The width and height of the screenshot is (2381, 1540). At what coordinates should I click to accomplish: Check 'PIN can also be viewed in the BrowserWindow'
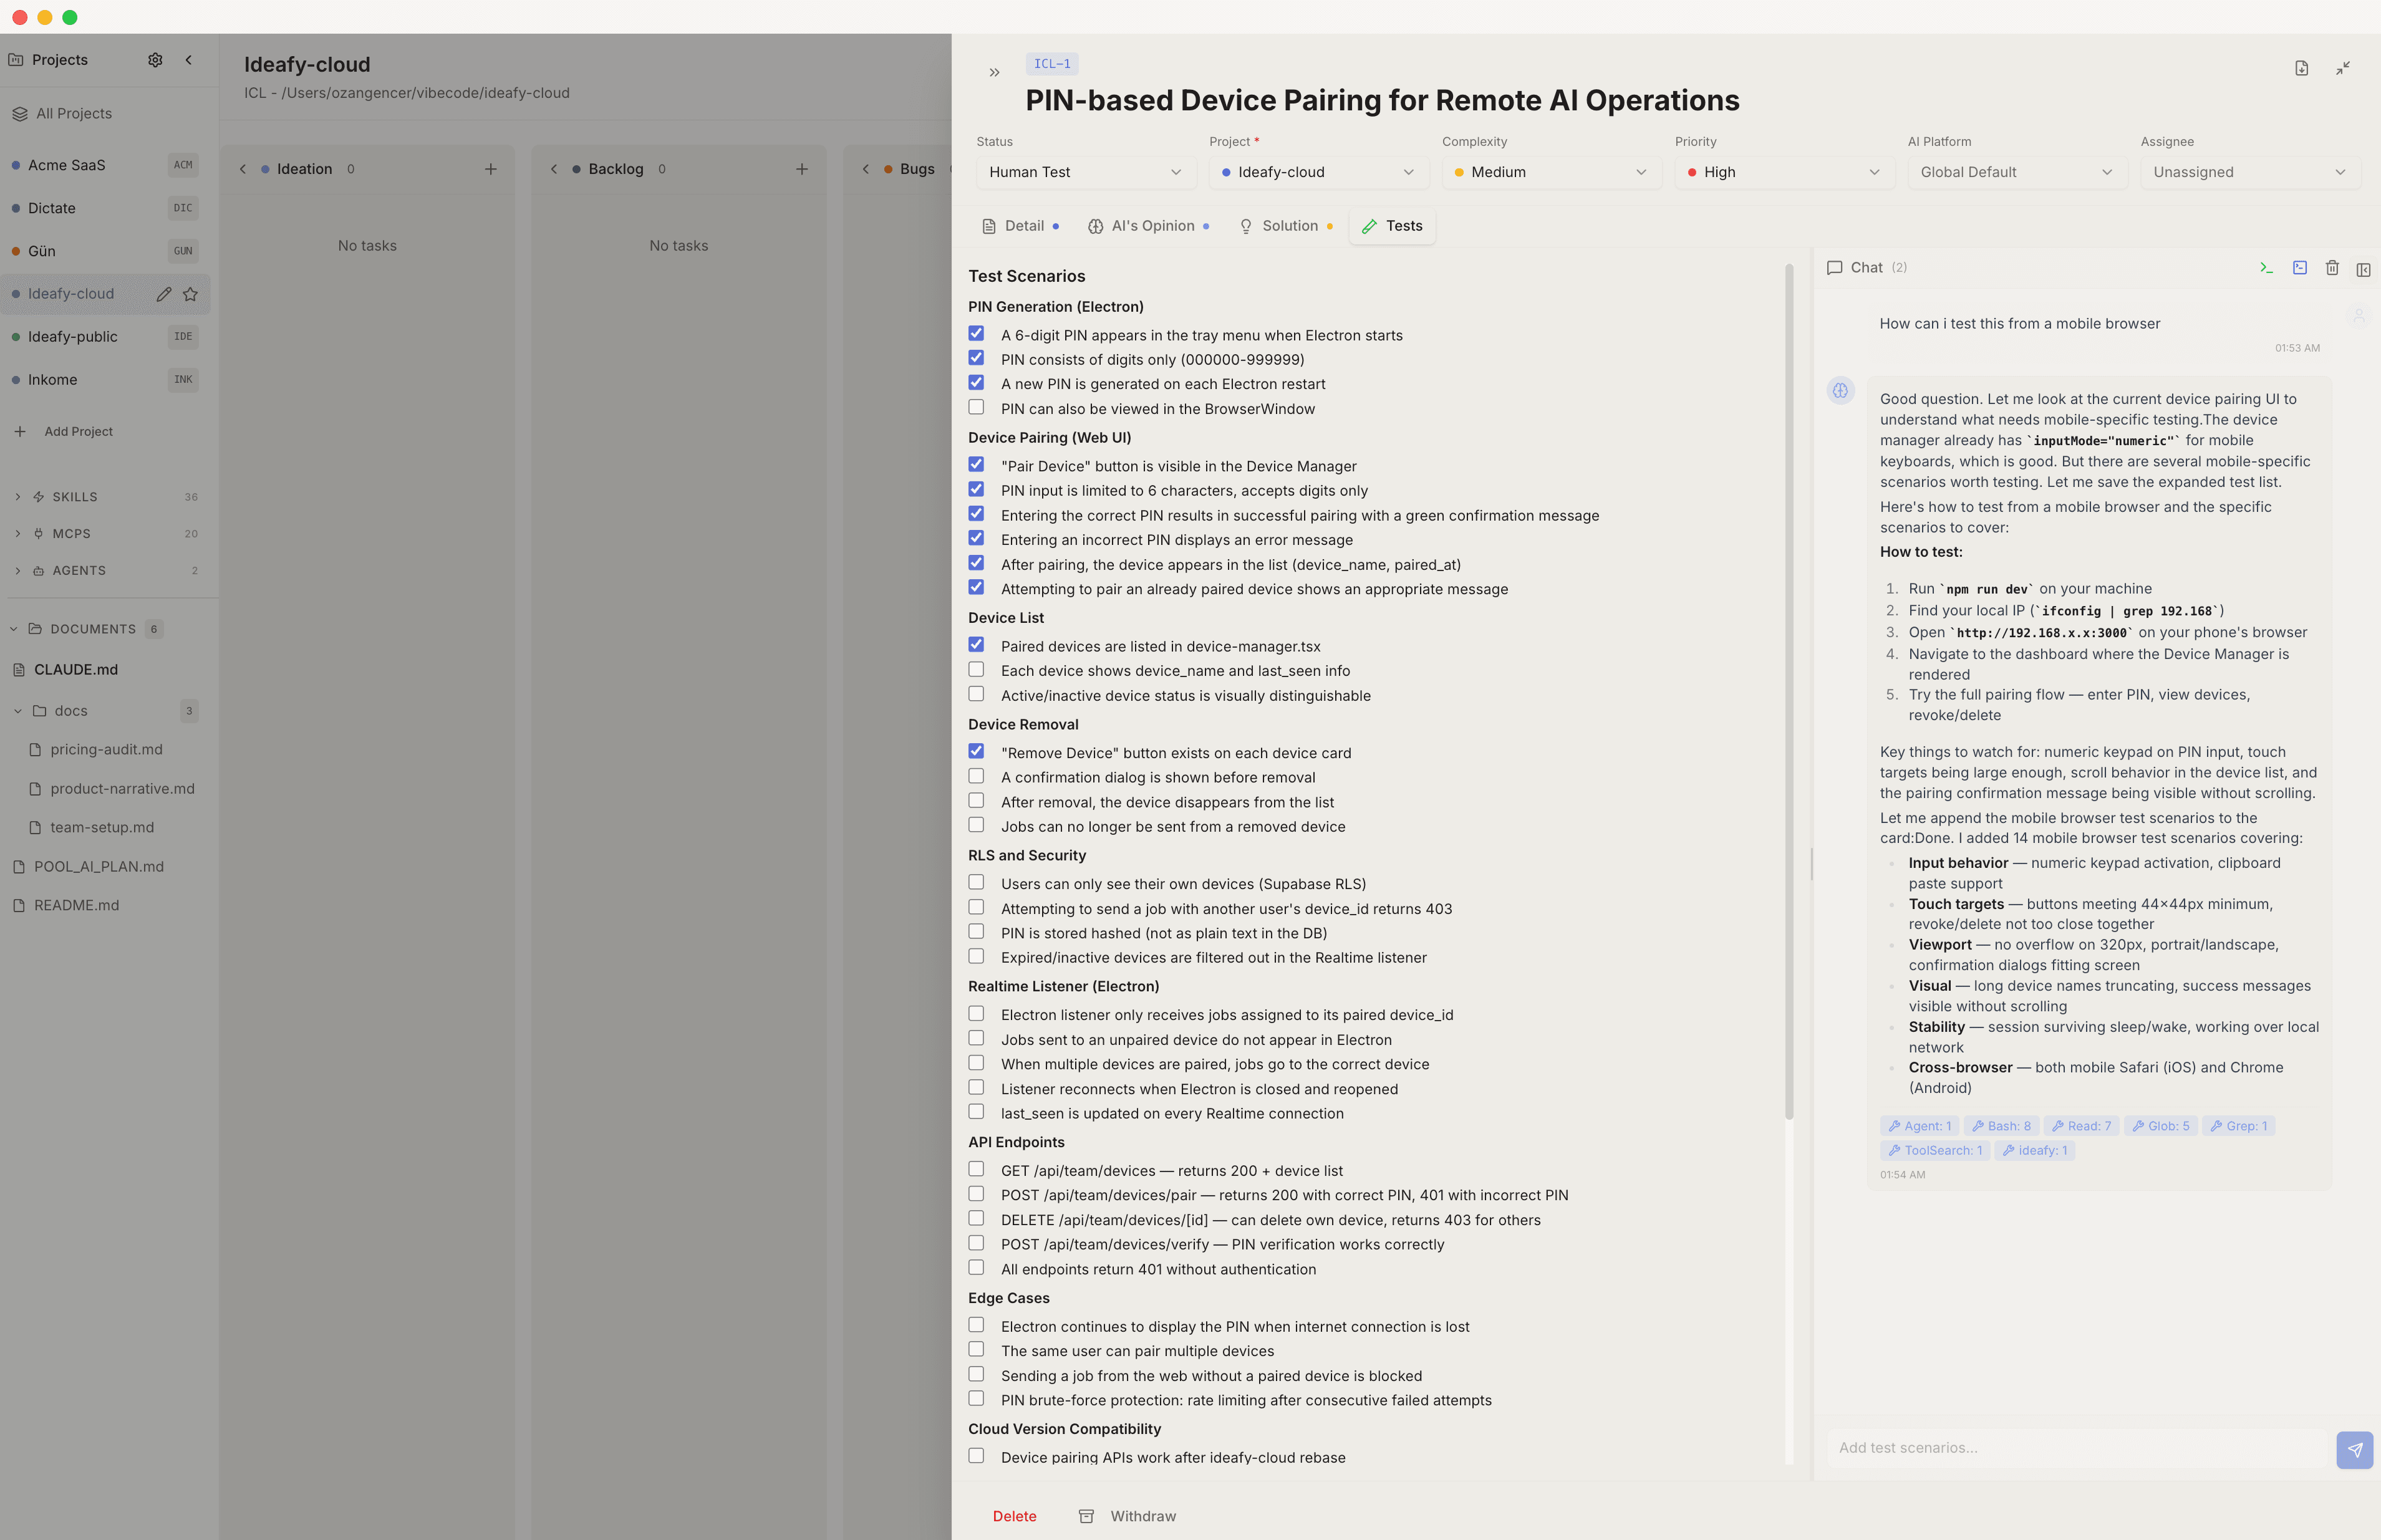[x=976, y=407]
